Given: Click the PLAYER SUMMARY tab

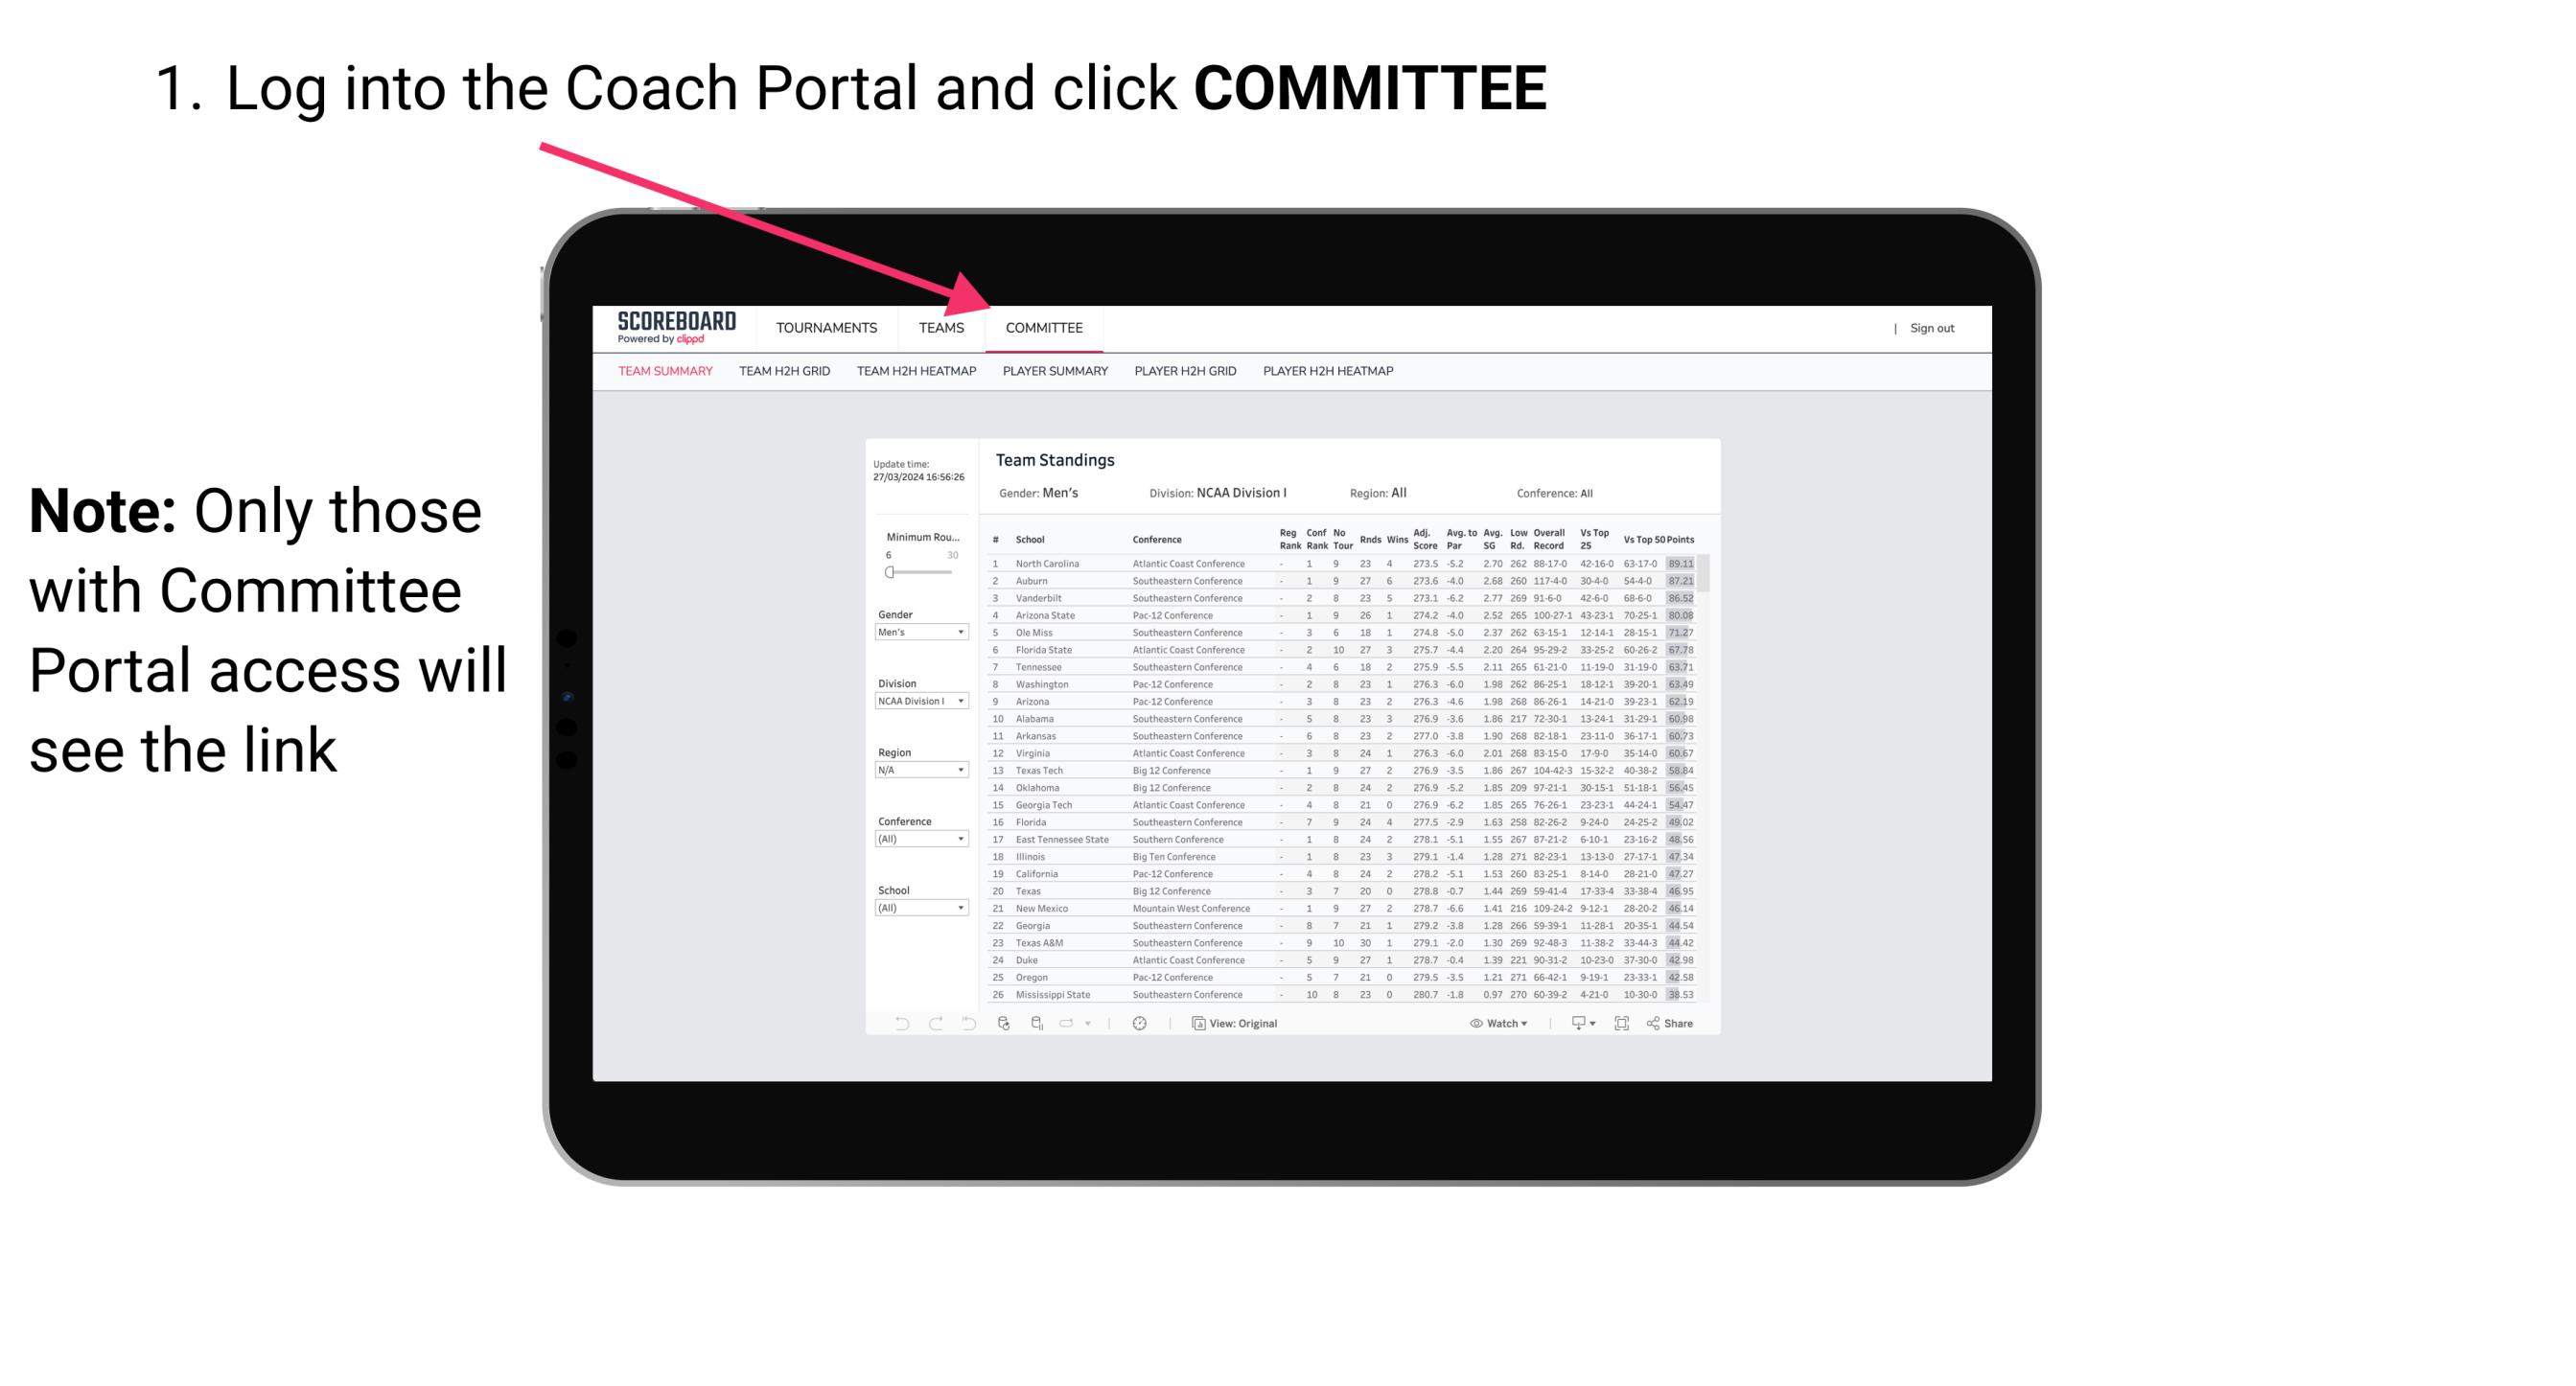Looking at the screenshot, I should (1054, 374).
